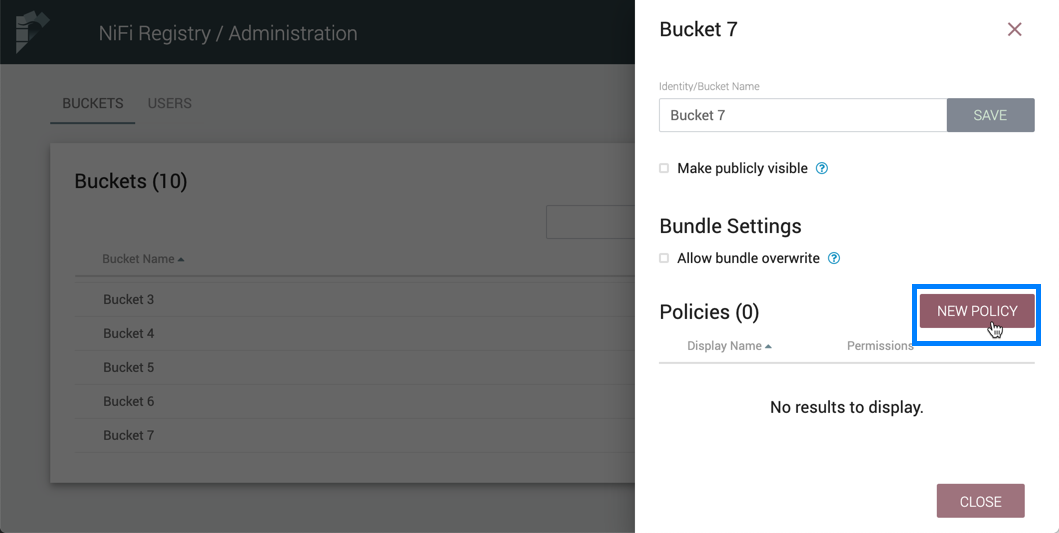1059x533 pixels.
Task: Toggle Allow bundle overwrite checkbox
Action: pos(664,259)
